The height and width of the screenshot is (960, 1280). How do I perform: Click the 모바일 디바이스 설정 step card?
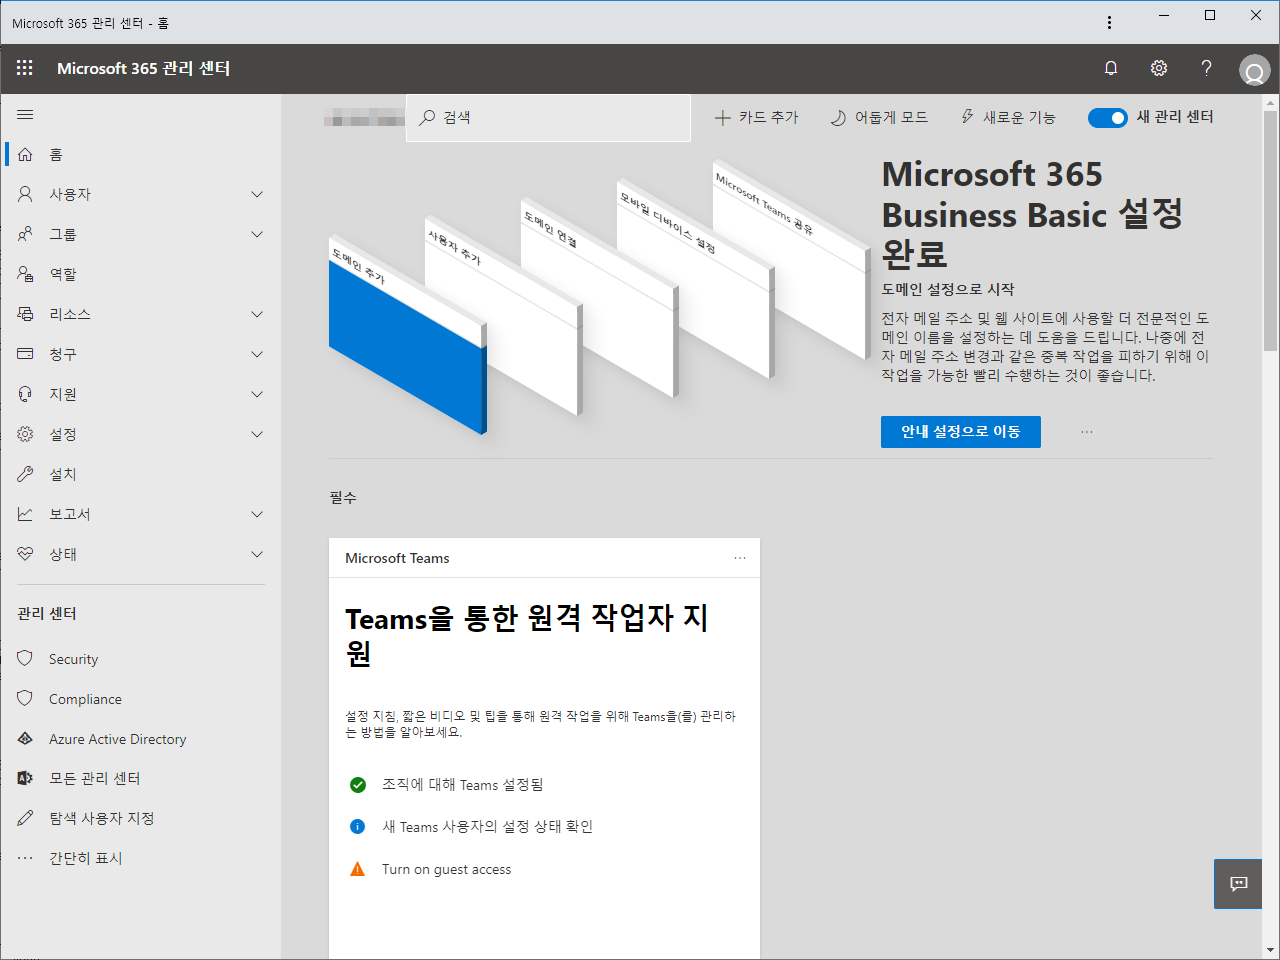695,279
